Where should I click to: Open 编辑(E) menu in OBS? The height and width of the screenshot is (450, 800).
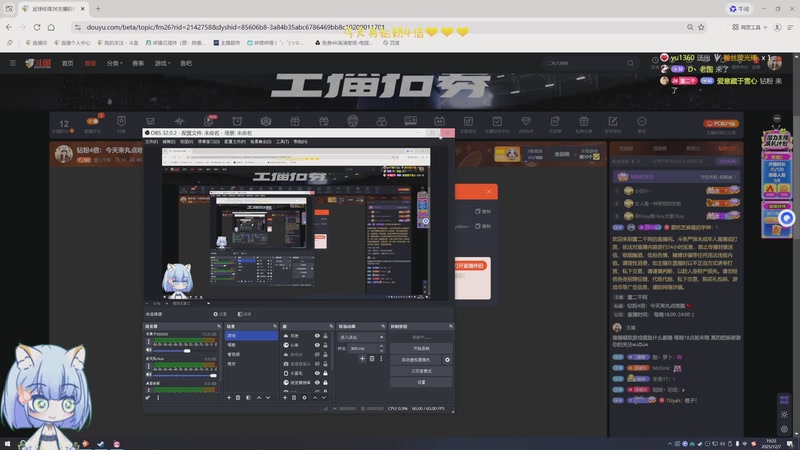[169, 142]
